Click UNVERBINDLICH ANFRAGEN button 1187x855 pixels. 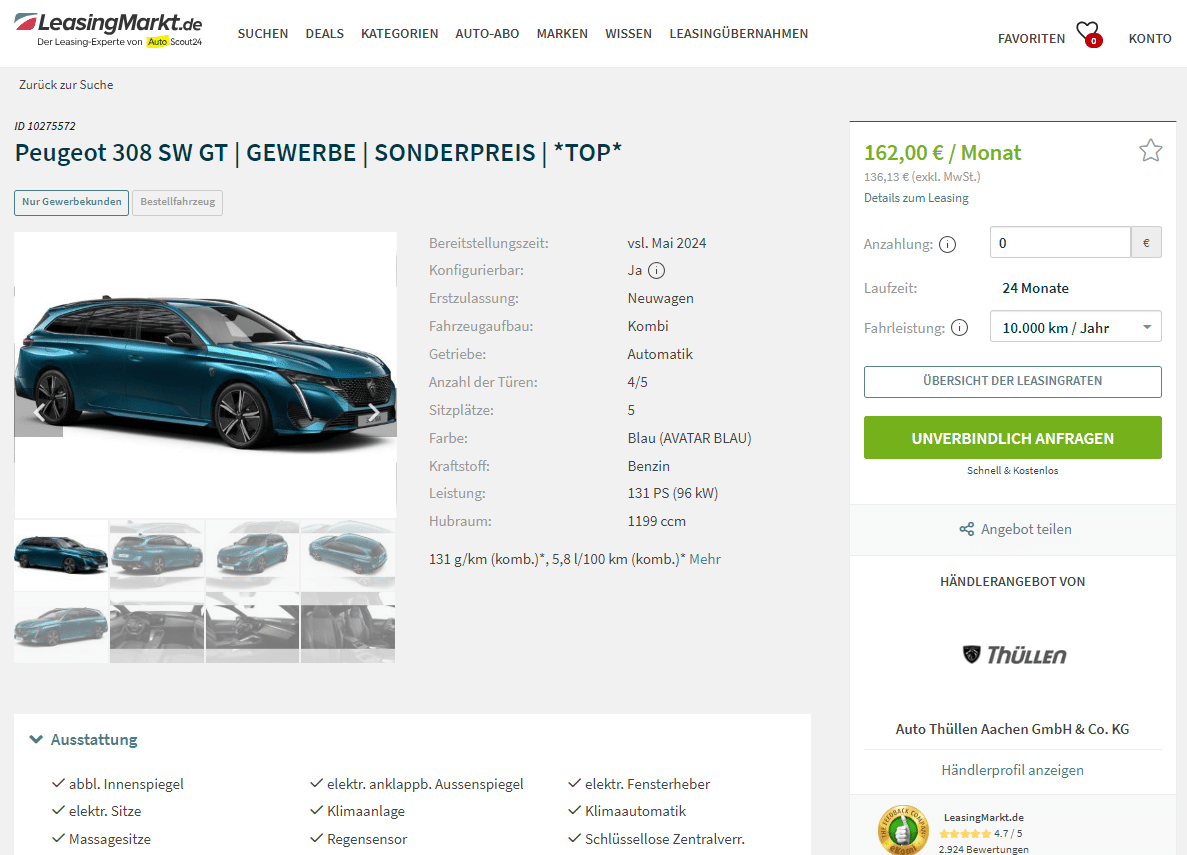1012,438
